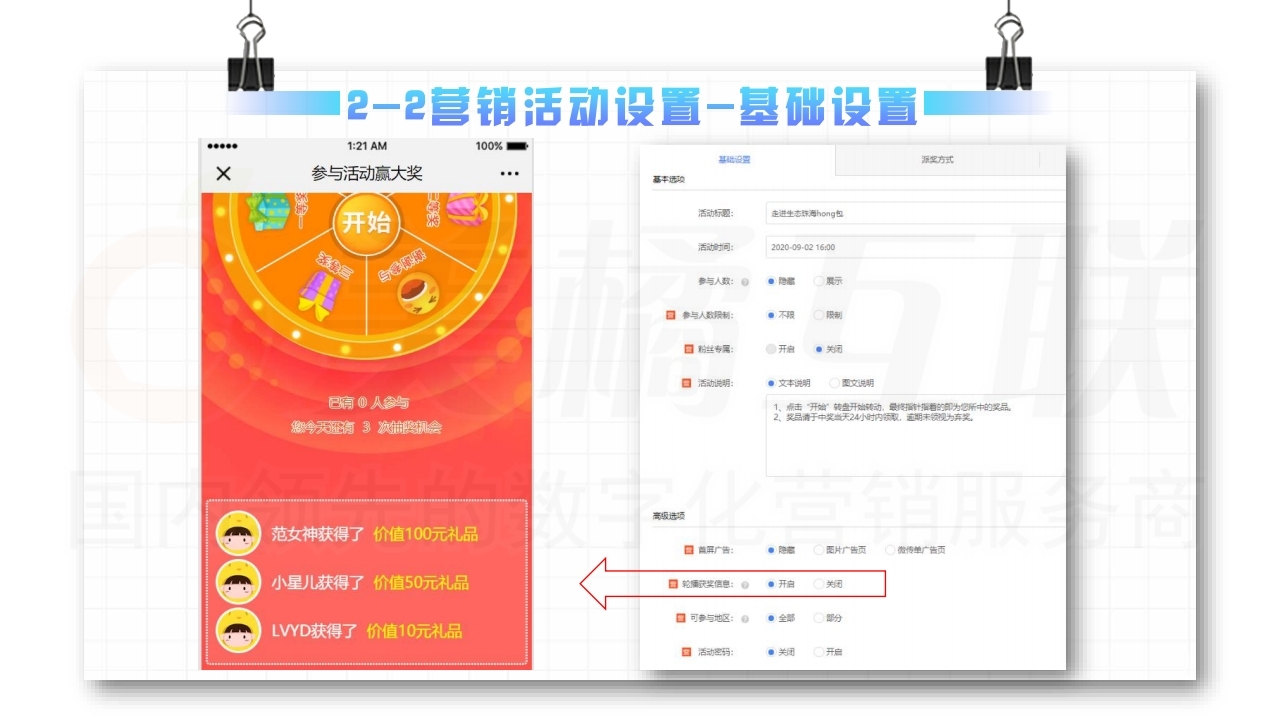Click help icon beside 可参与地区
The height and width of the screenshot is (720, 1280).
pyautogui.click(x=745, y=618)
